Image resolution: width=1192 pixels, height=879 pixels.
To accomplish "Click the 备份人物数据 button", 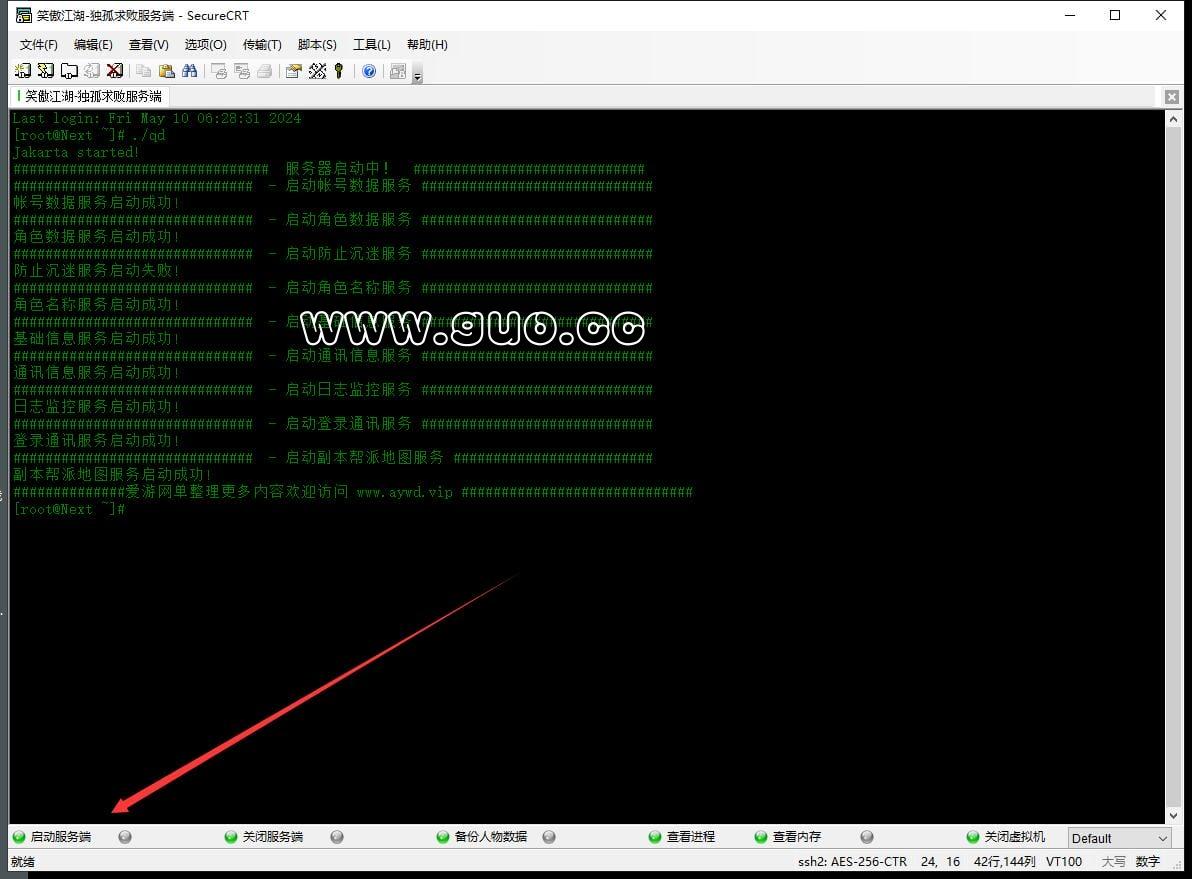I will (490, 837).
